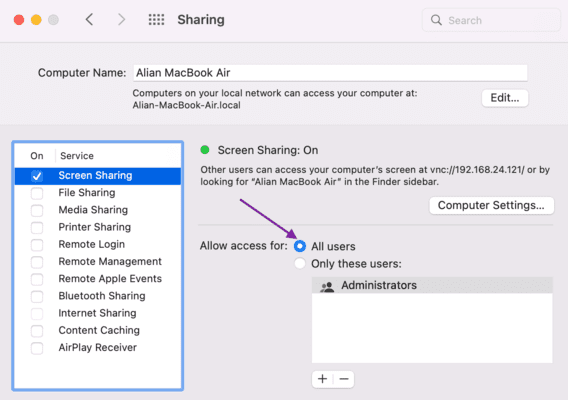Go back with the left chevron
Screen dimensions: 568x400
click(x=89, y=20)
